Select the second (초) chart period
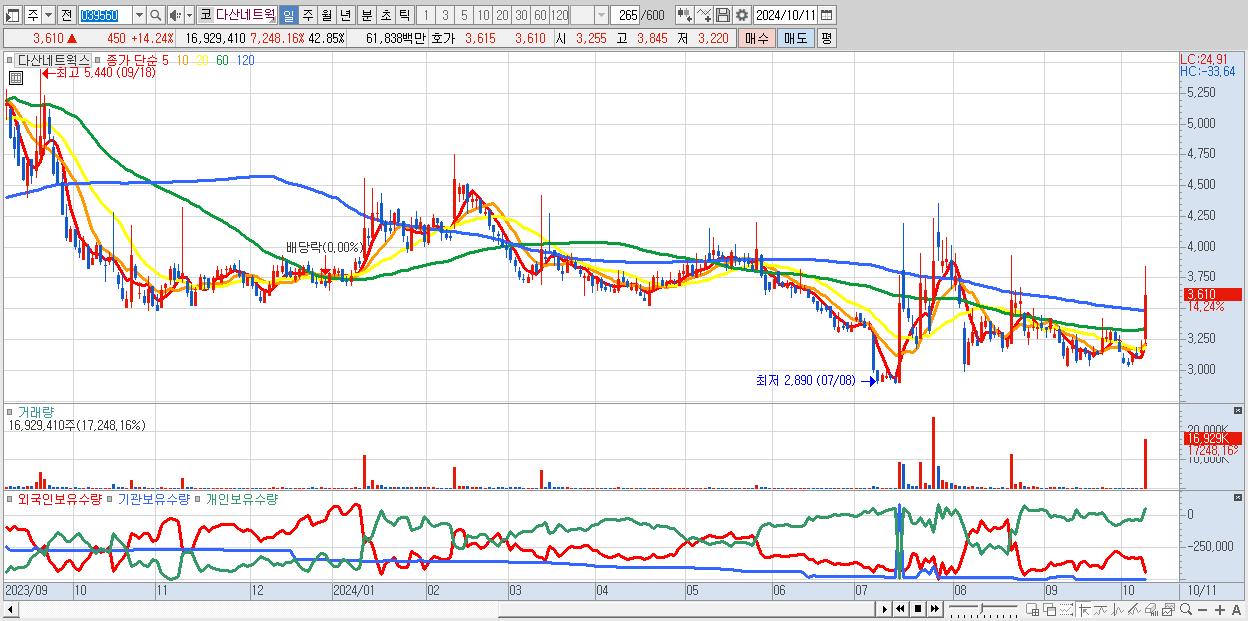 tap(385, 15)
